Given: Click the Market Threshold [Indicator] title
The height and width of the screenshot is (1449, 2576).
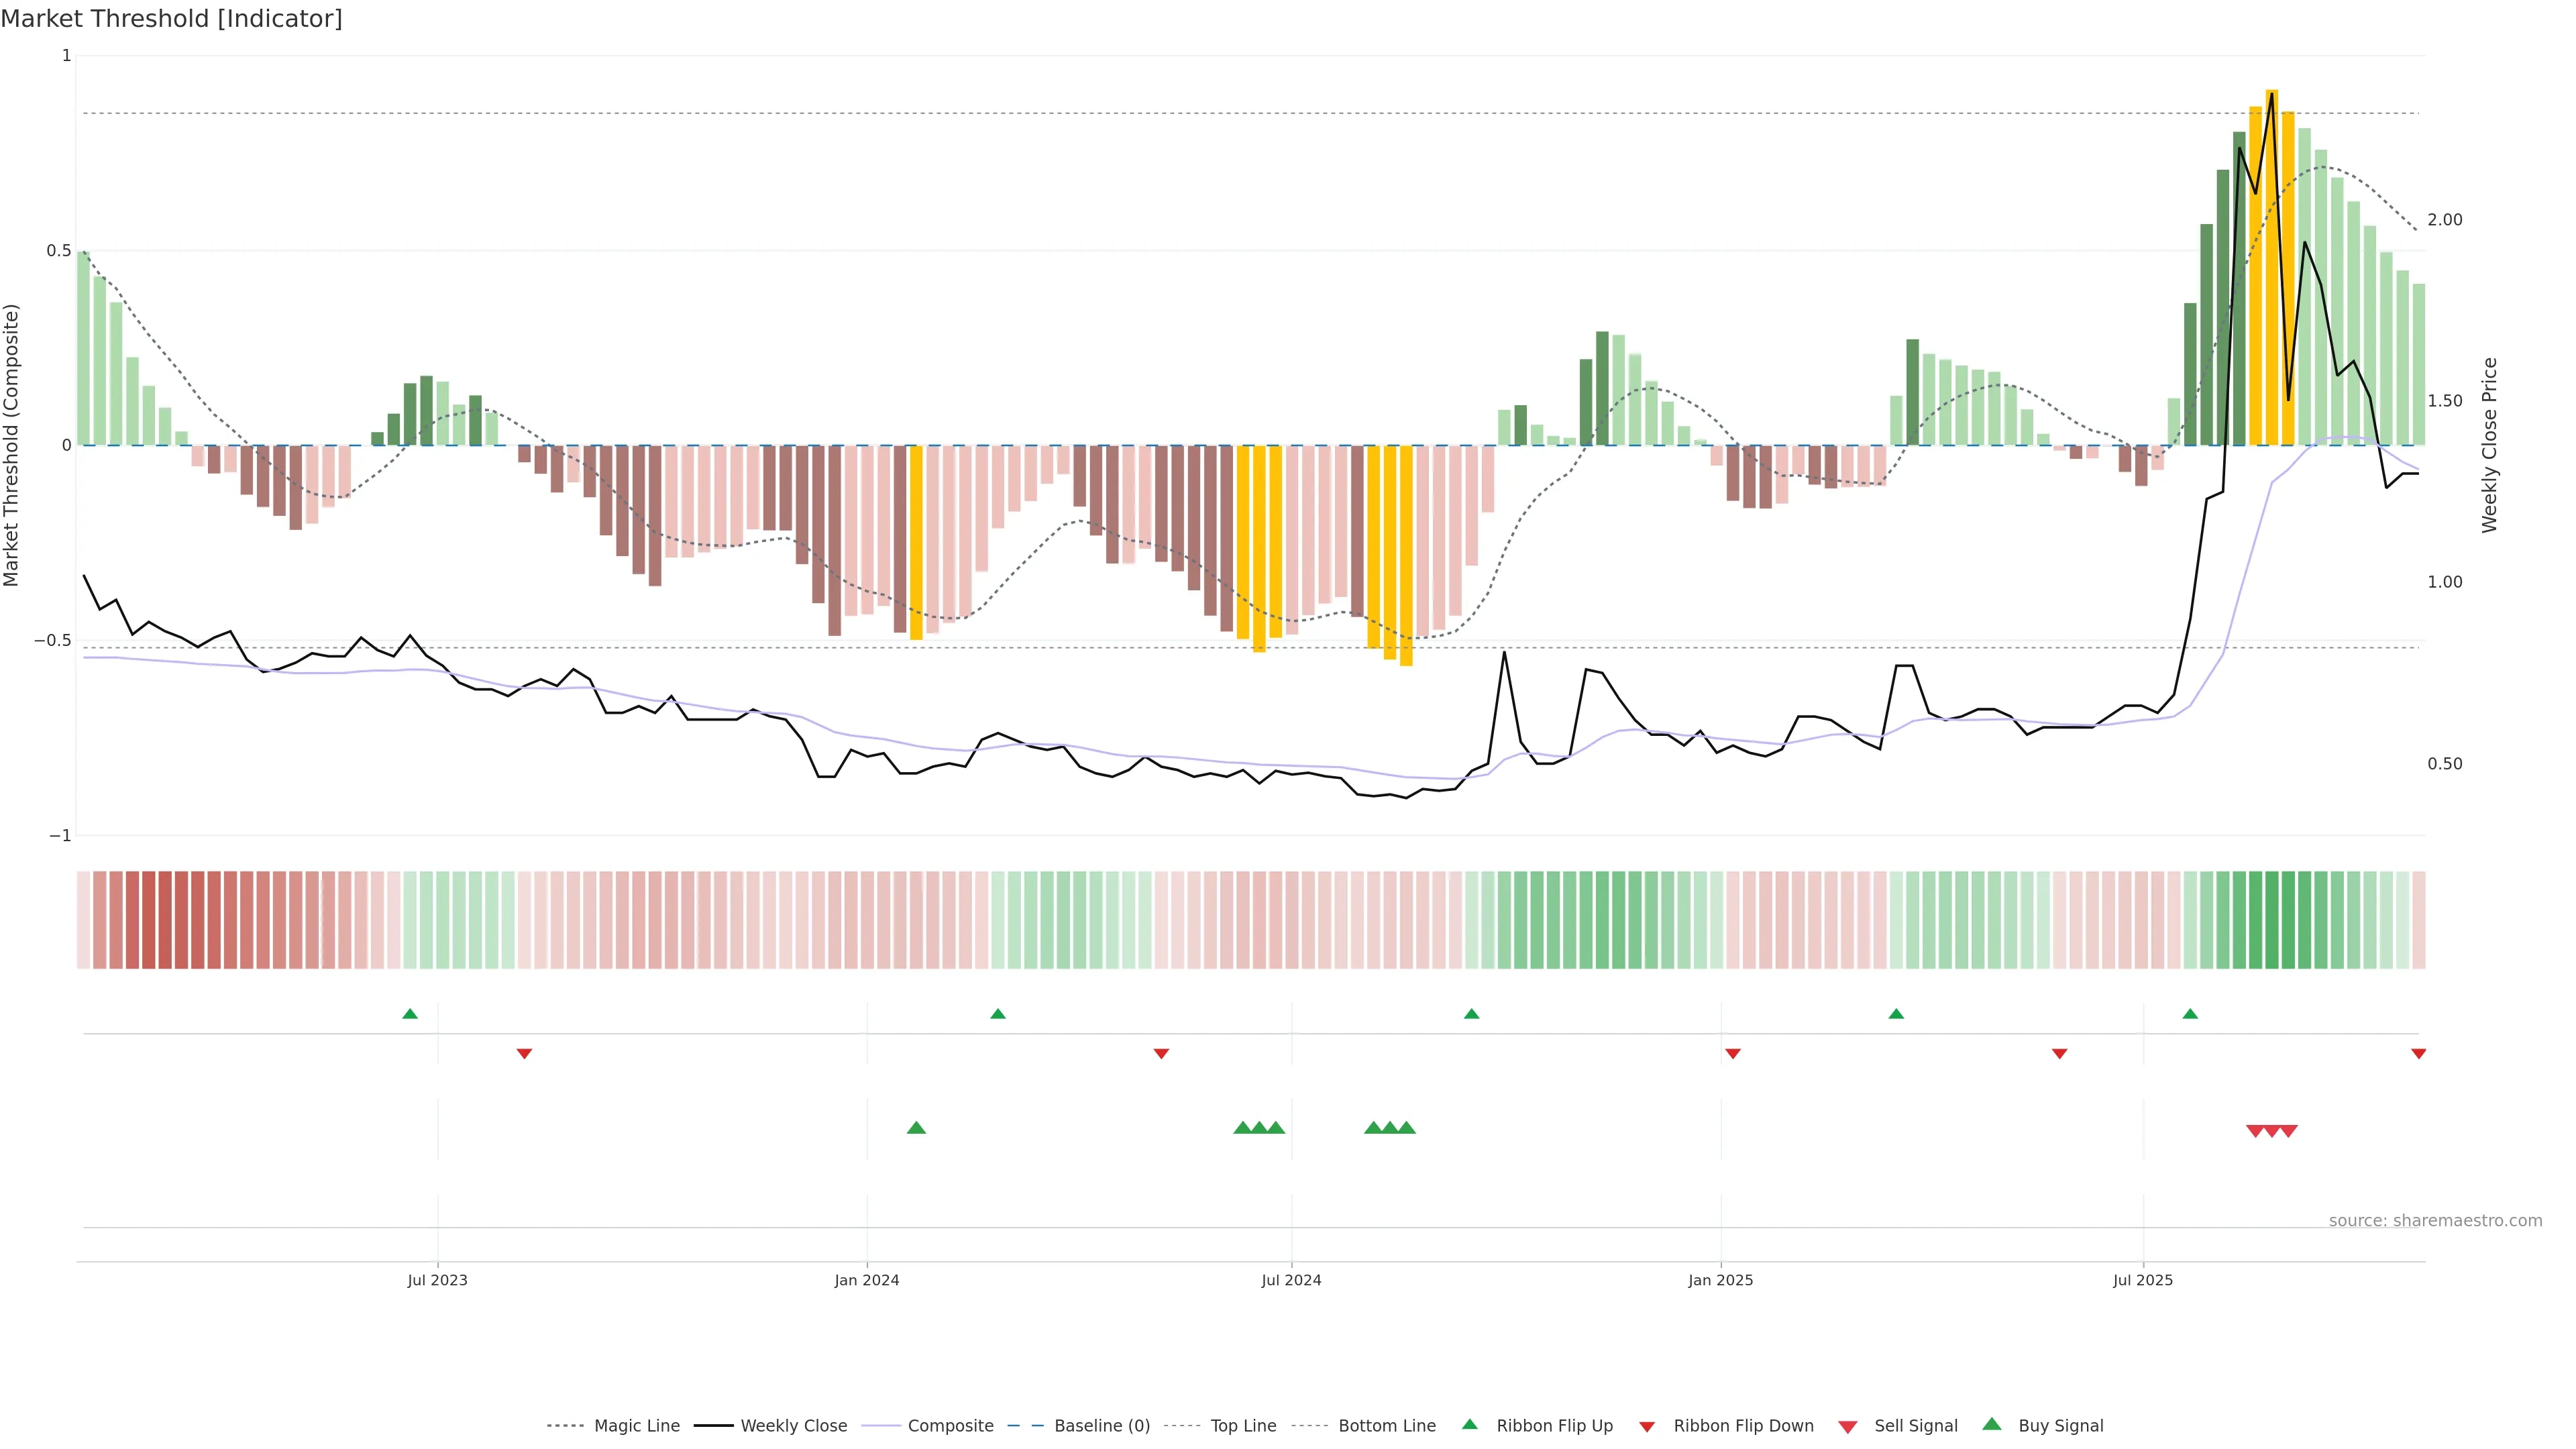Looking at the screenshot, I should (x=171, y=19).
